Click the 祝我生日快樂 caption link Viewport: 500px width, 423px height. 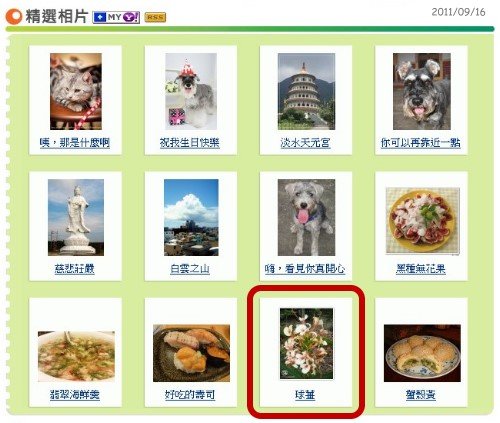(189, 143)
